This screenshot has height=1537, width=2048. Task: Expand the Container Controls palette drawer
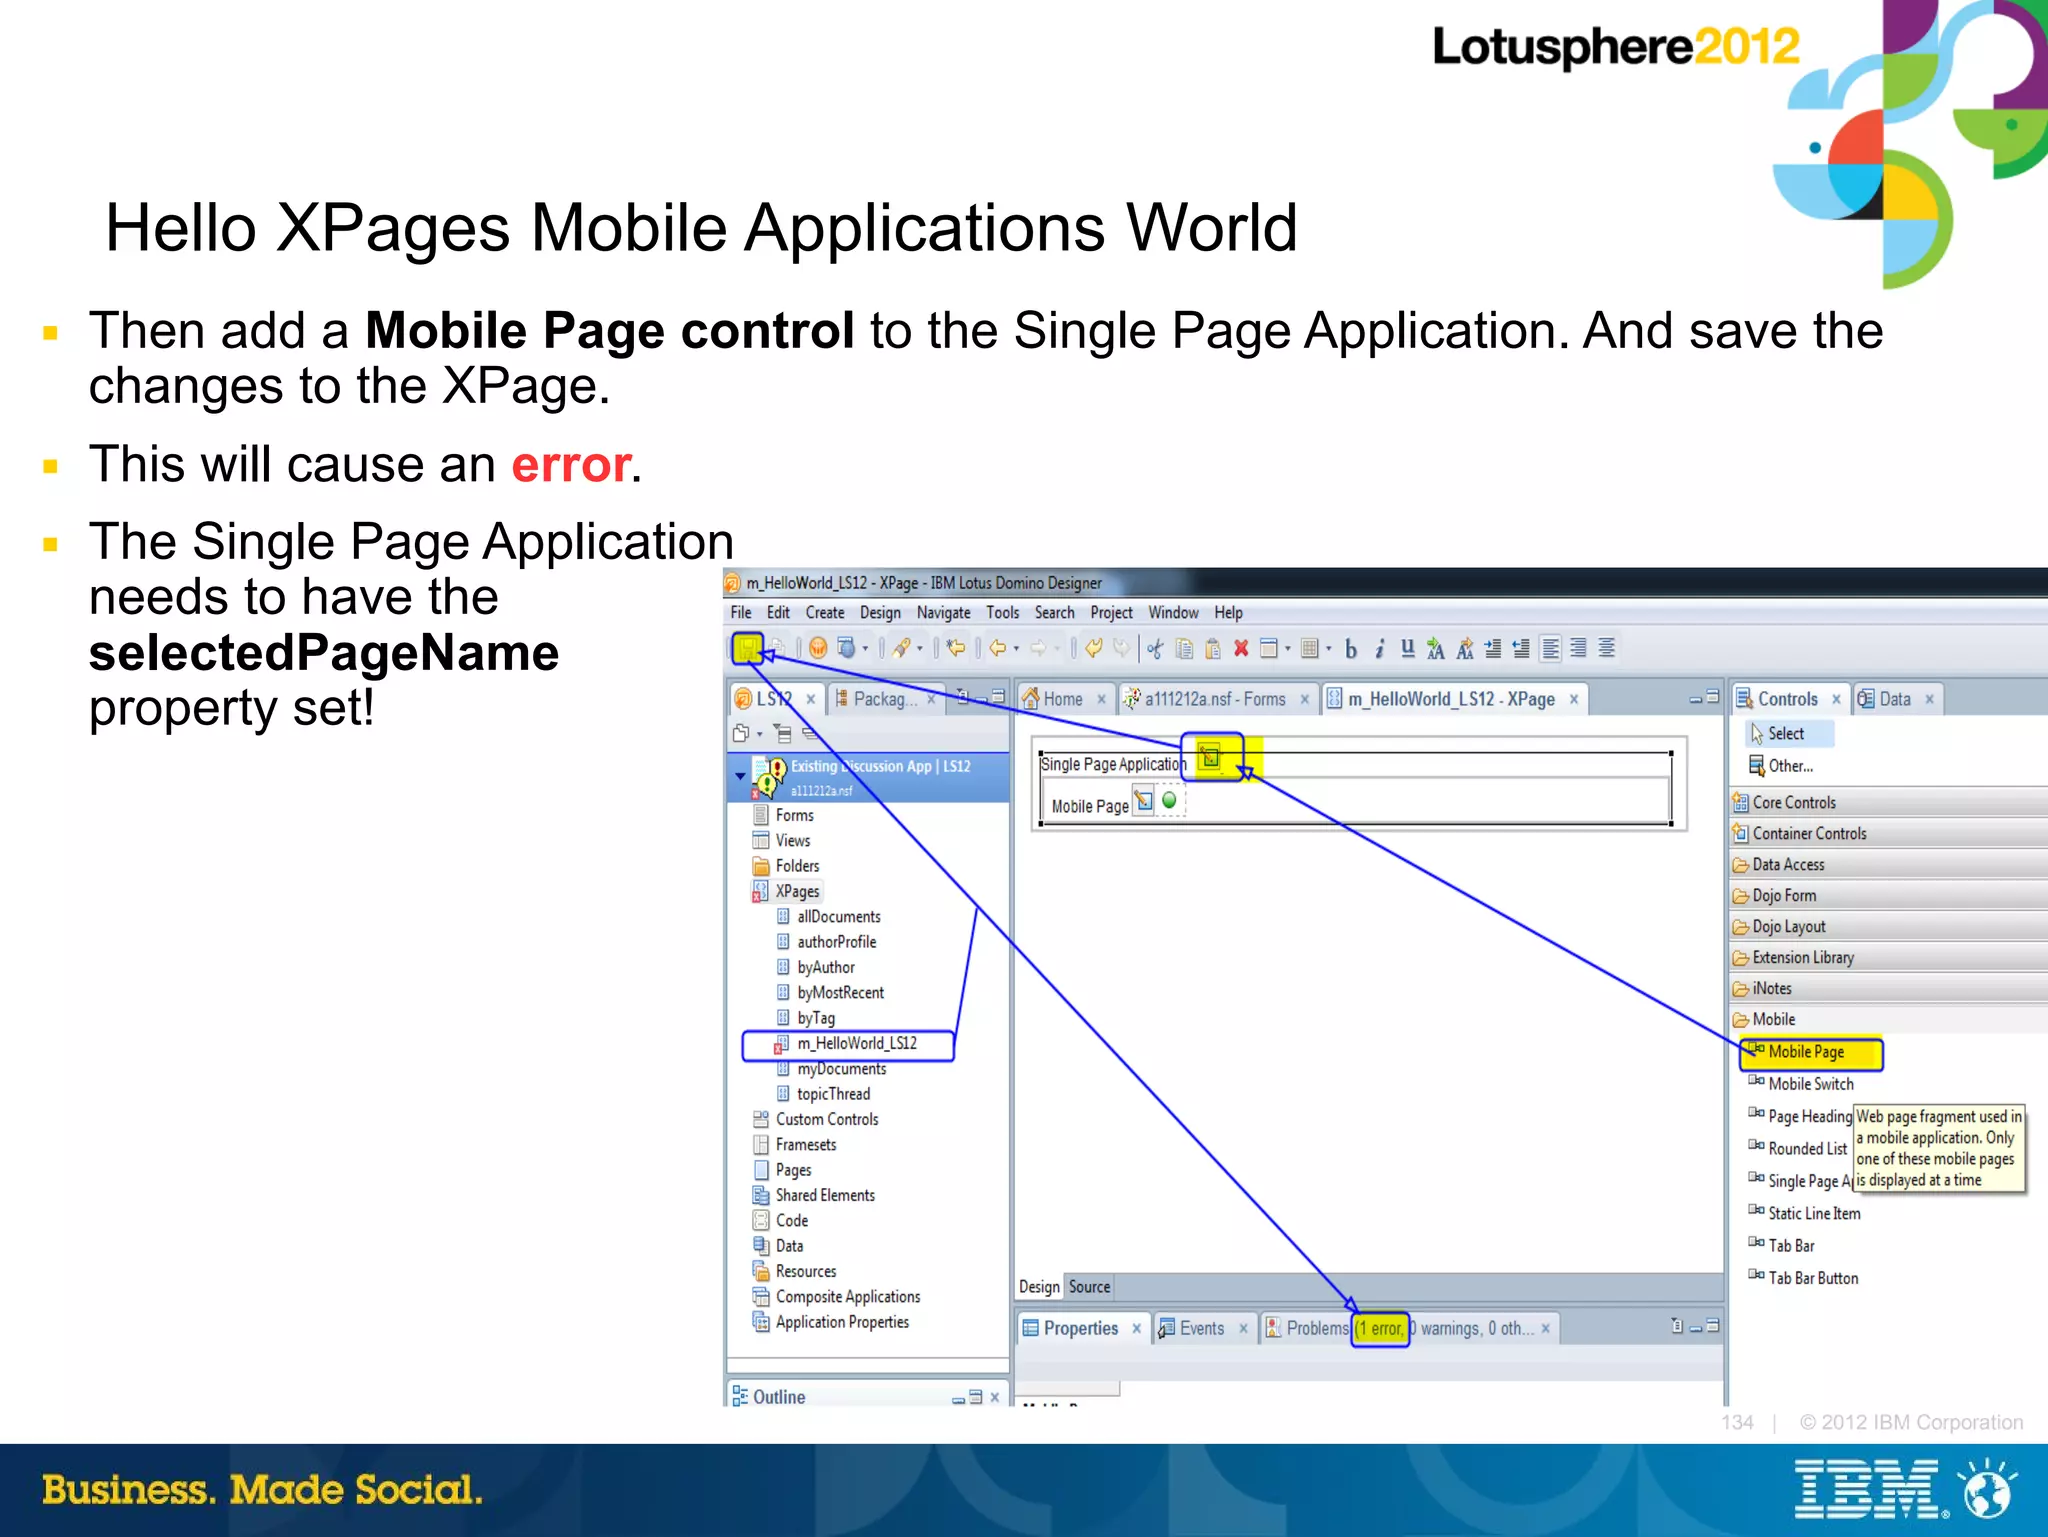(x=1888, y=833)
